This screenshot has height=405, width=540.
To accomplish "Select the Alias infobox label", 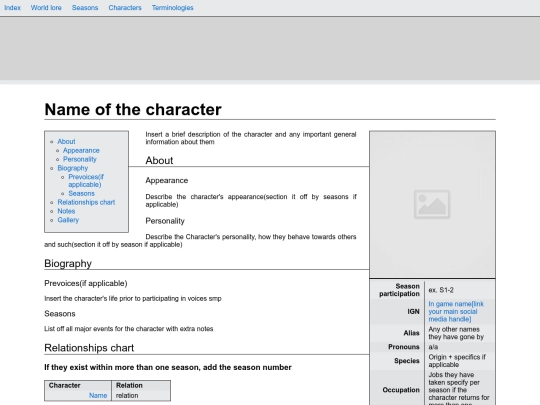I will 412,333.
